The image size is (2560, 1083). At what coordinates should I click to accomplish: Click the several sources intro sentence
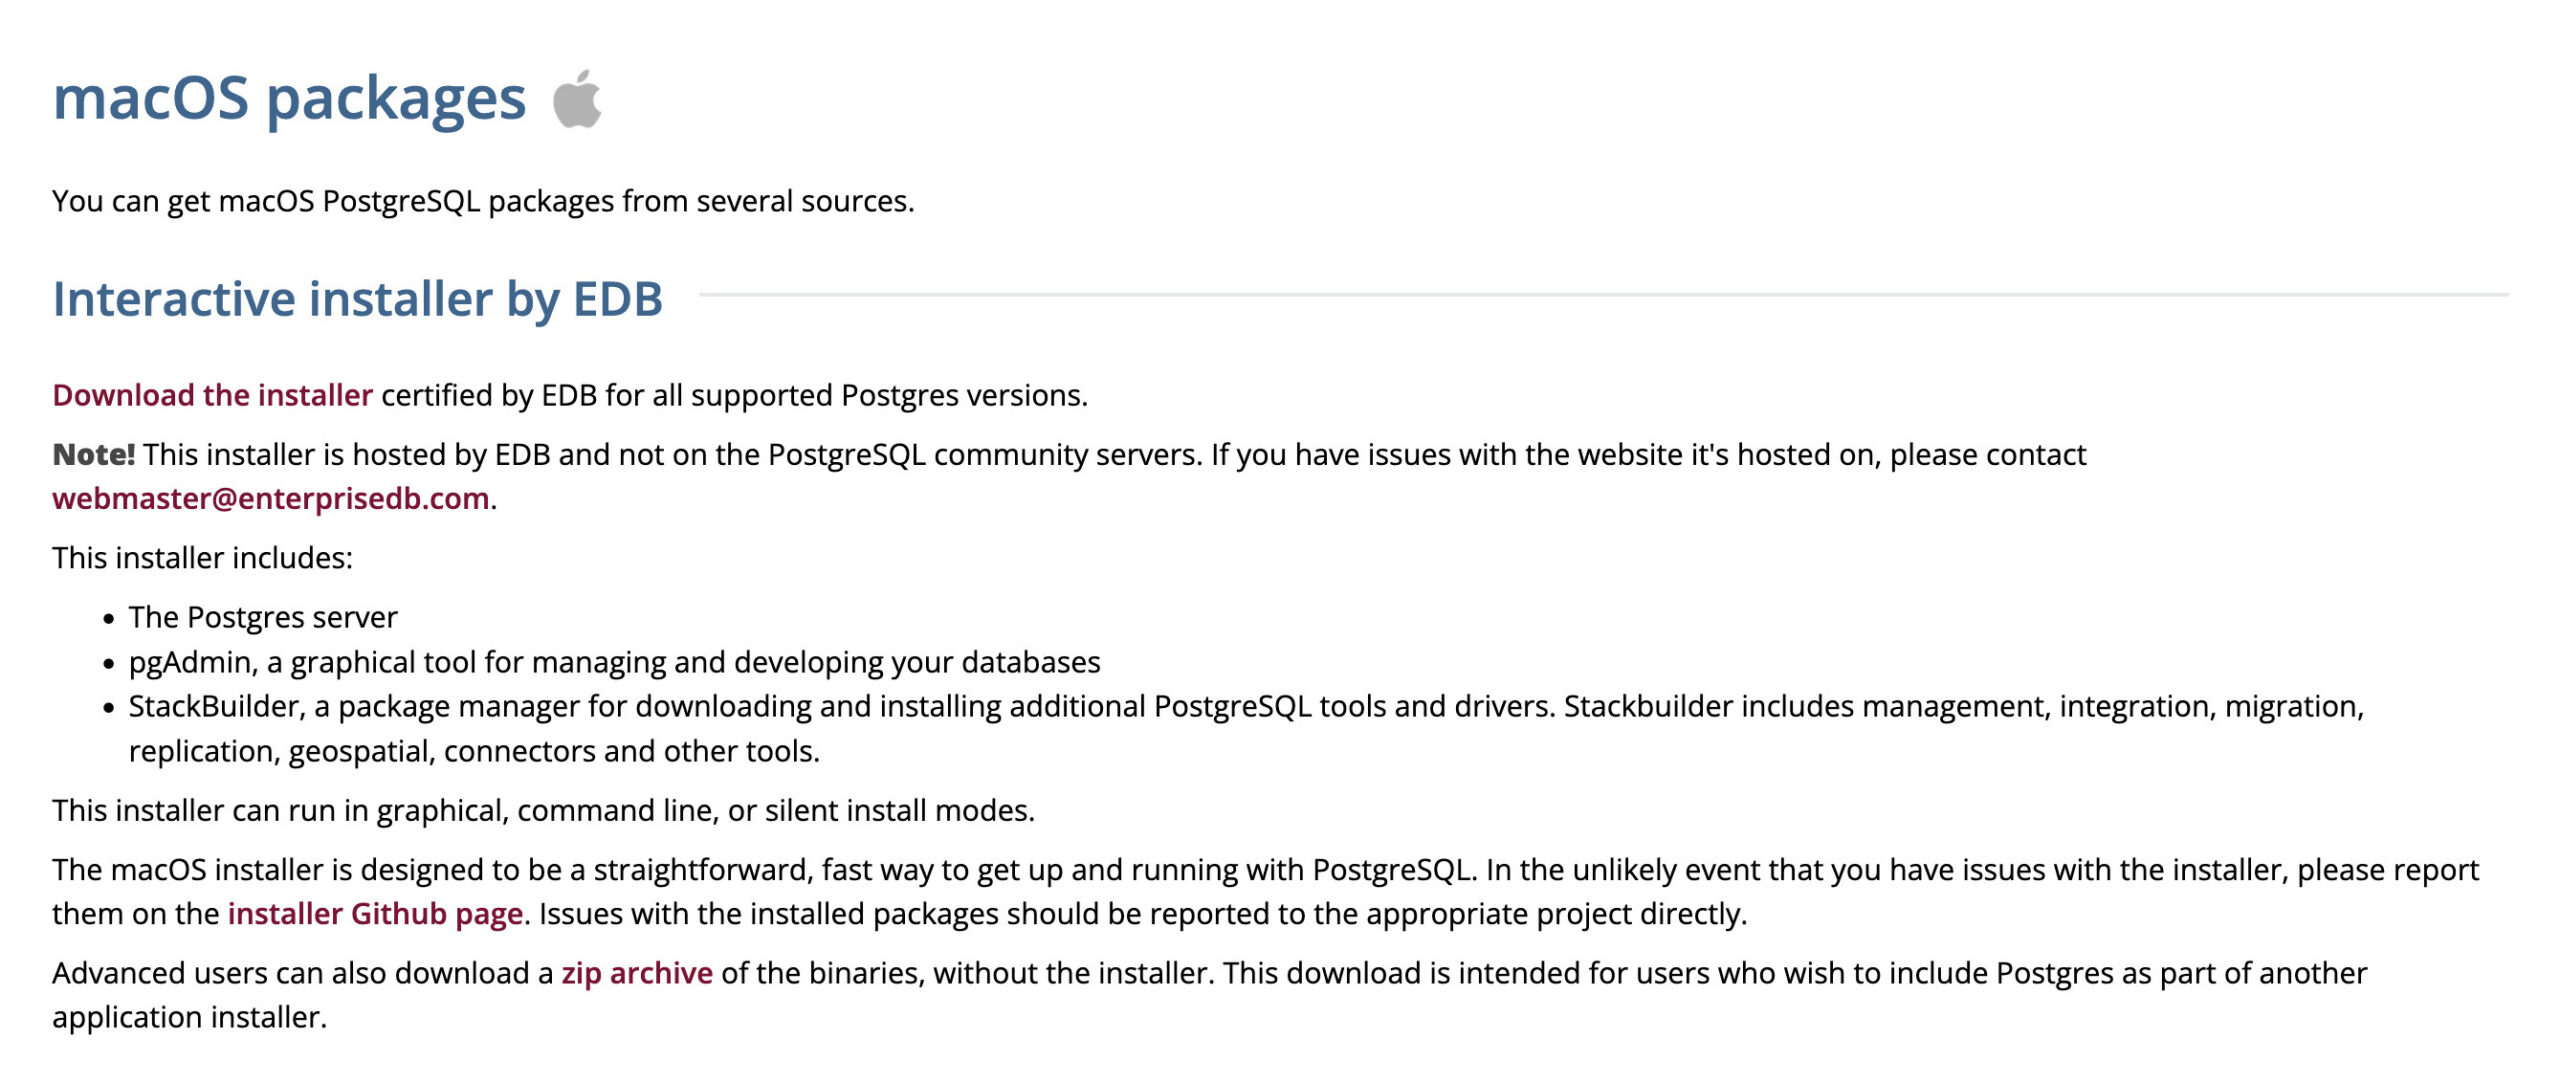[x=483, y=201]
